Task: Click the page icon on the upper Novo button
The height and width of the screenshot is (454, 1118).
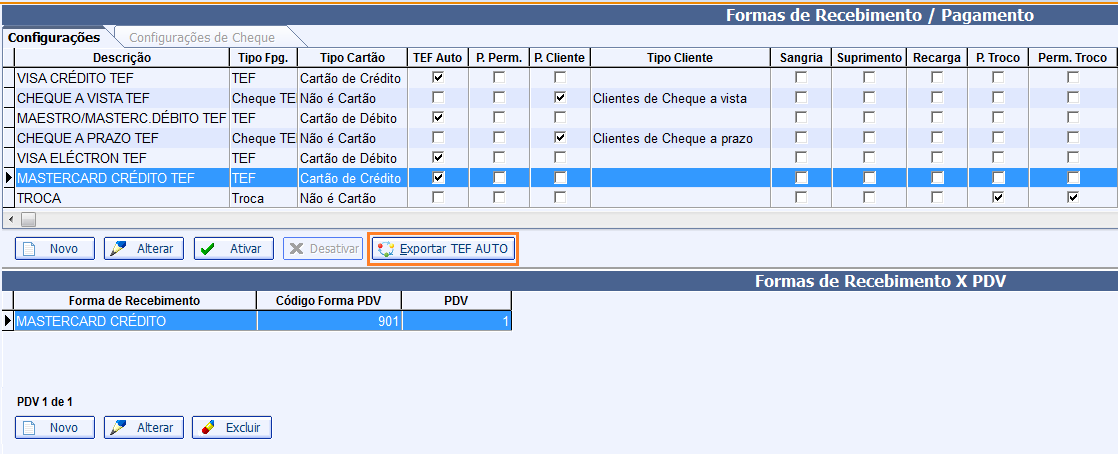Action: tap(30, 249)
